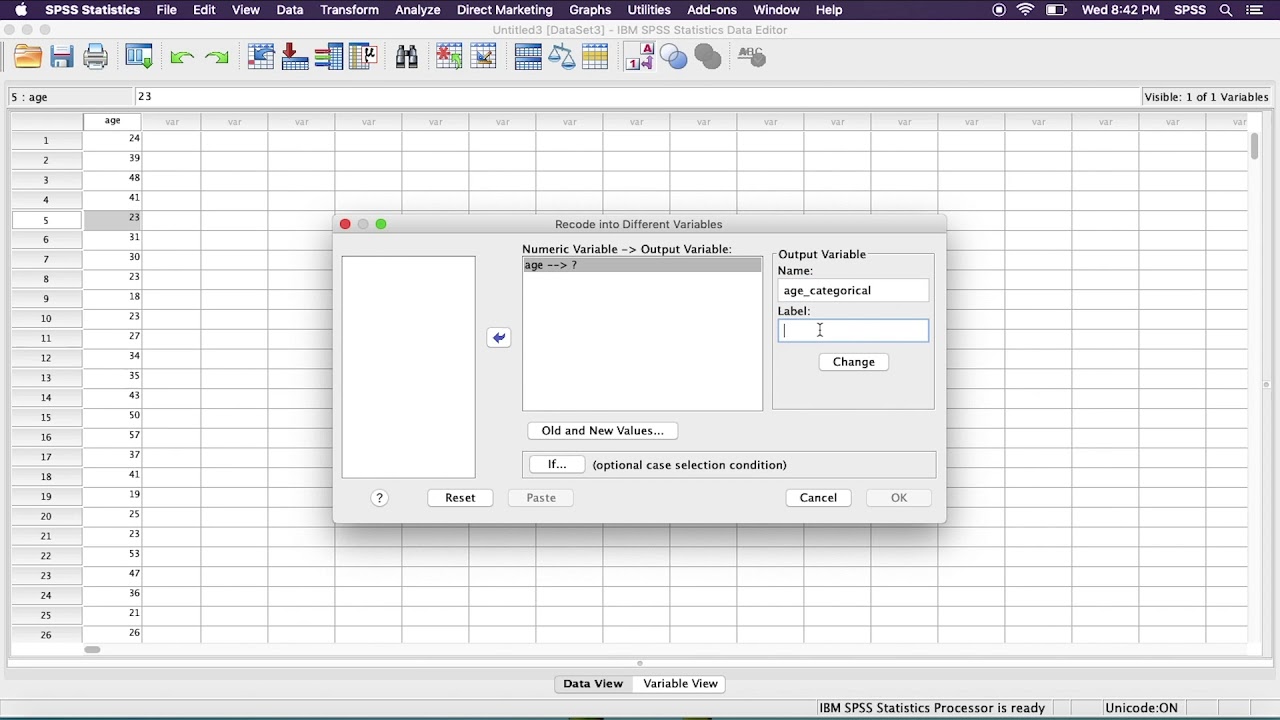Click the output variable Name field

[x=853, y=291]
